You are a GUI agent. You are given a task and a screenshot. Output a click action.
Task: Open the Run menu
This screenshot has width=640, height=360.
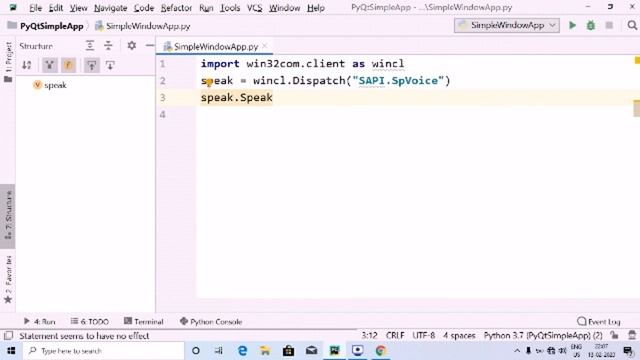[x=206, y=8]
